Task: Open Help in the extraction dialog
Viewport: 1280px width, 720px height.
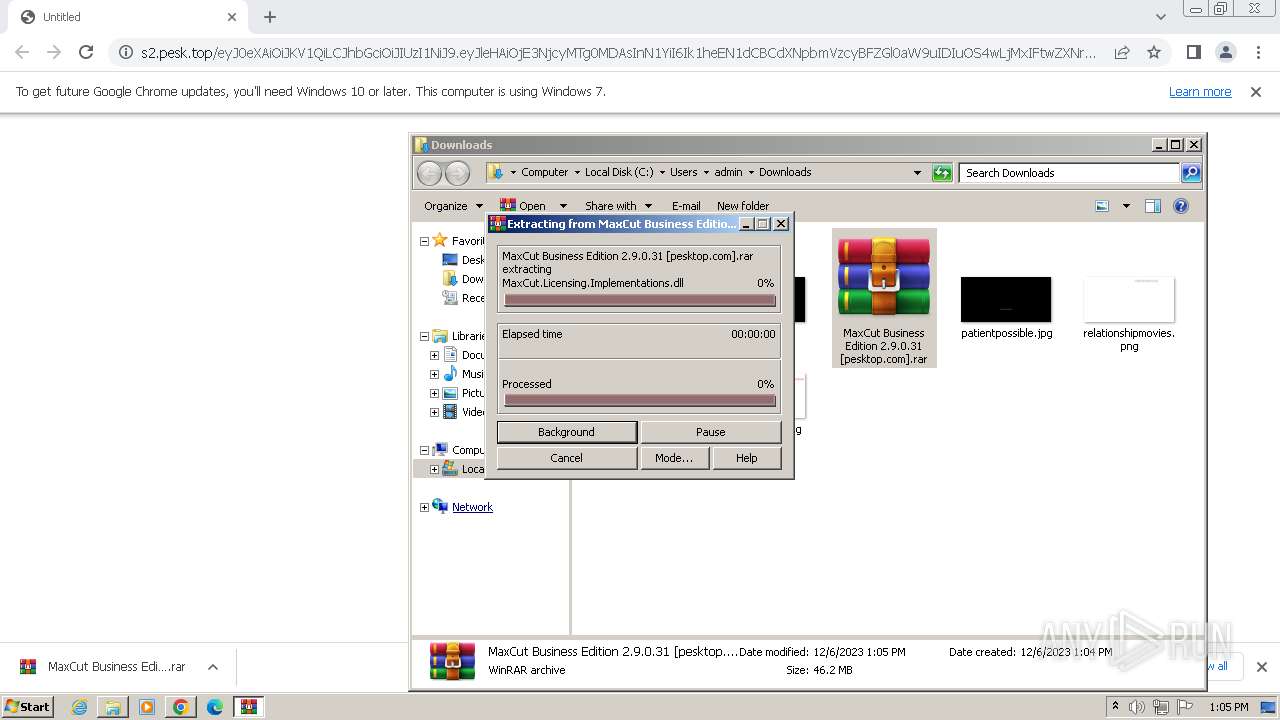Action: pyautogui.click(x=746, y=458)
